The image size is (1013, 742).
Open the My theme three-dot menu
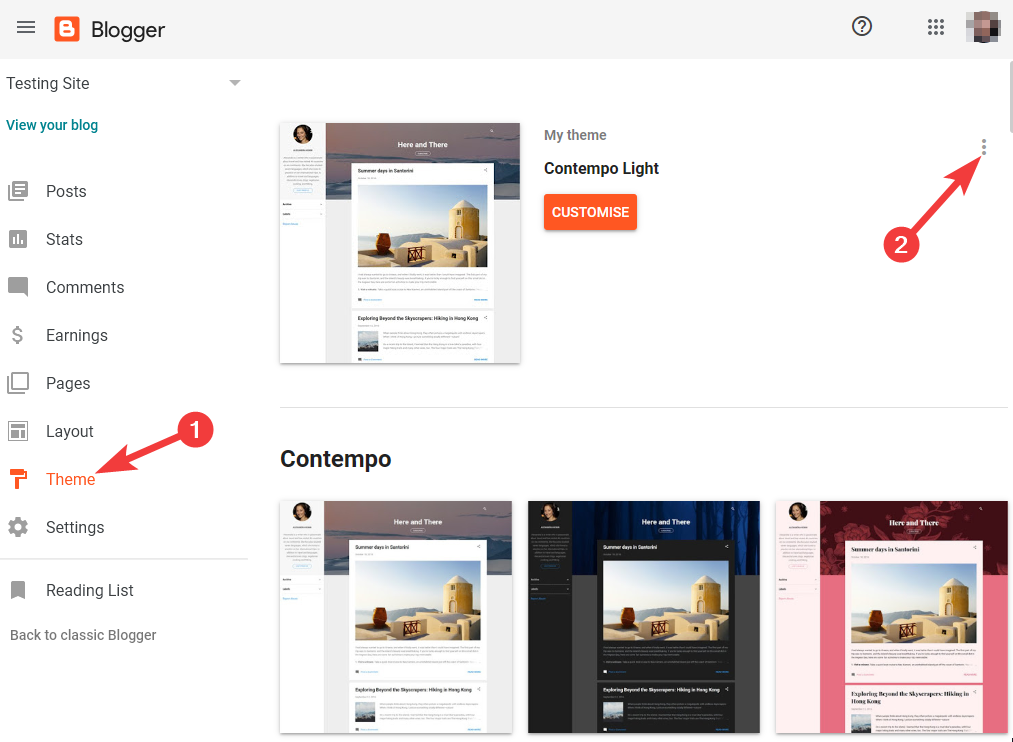[983, 147]
